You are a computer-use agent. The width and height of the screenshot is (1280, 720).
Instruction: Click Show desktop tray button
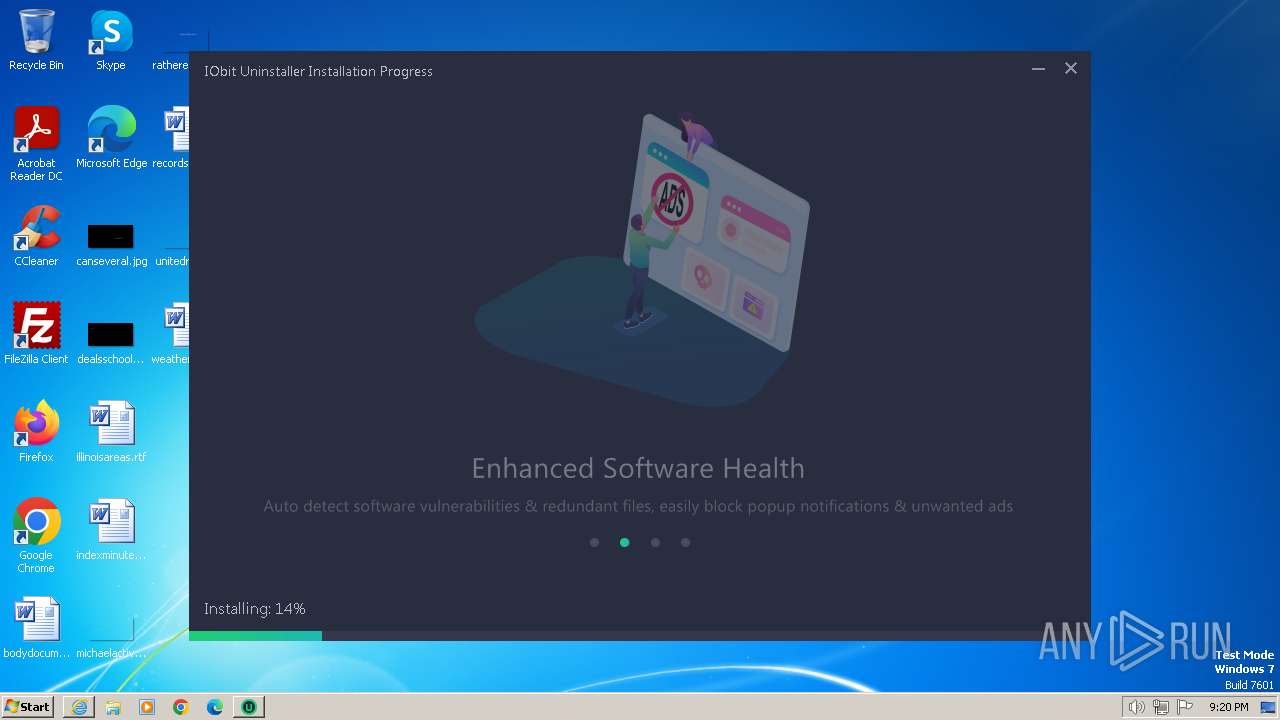(x=1268, y=707)
